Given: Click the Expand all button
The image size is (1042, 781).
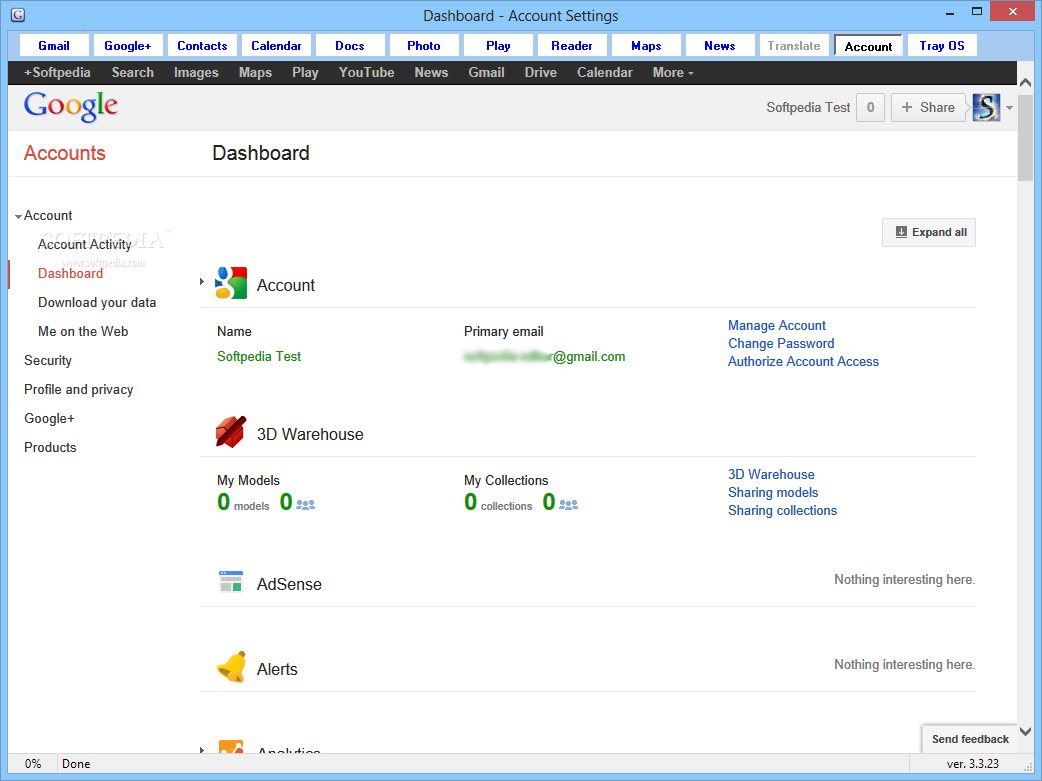Looking at the screenshot, I should (x=928, y=233).
